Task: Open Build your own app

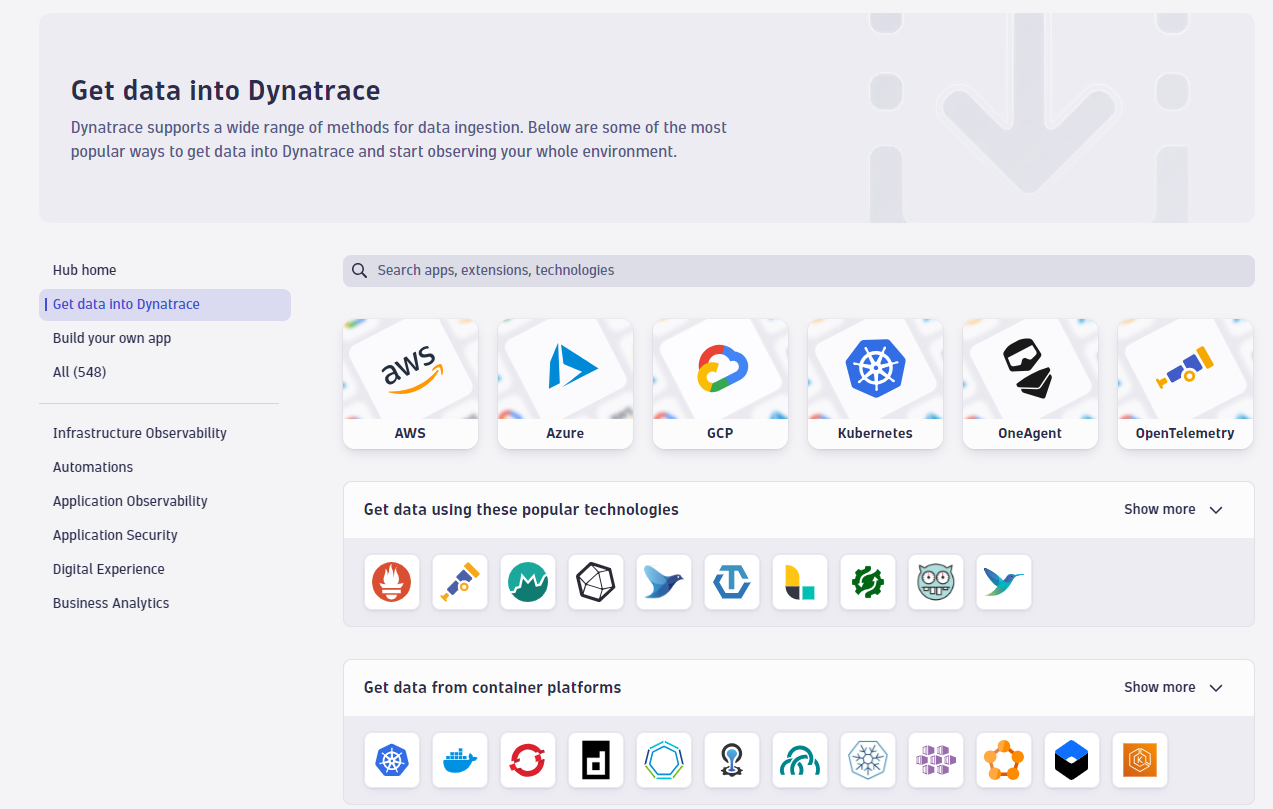Action: click(112, 338)
